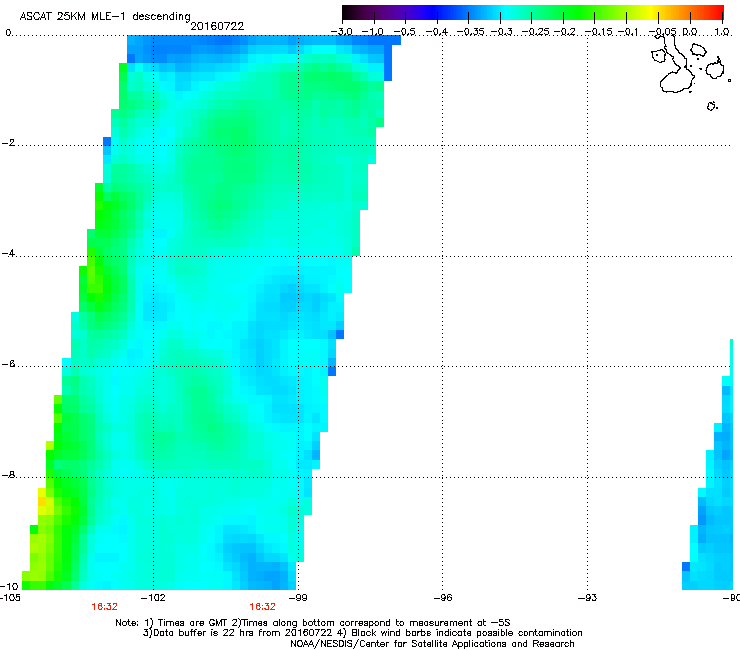Click the NOAA/NESDIS credit line

tap(432, 644)
